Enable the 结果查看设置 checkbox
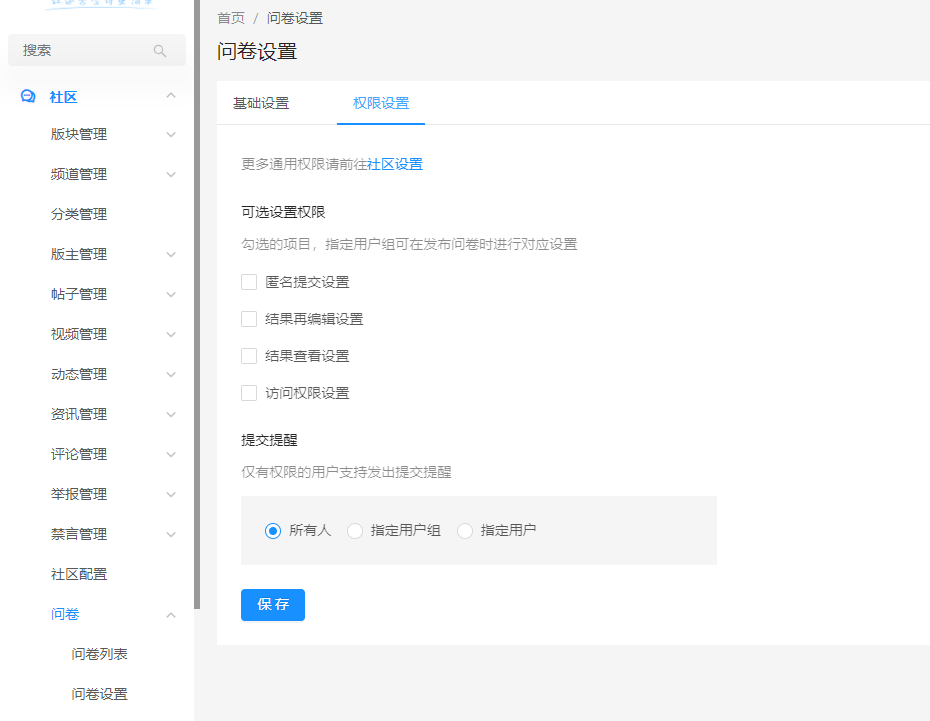The image size is (930, 721). [x=249, y=356]
